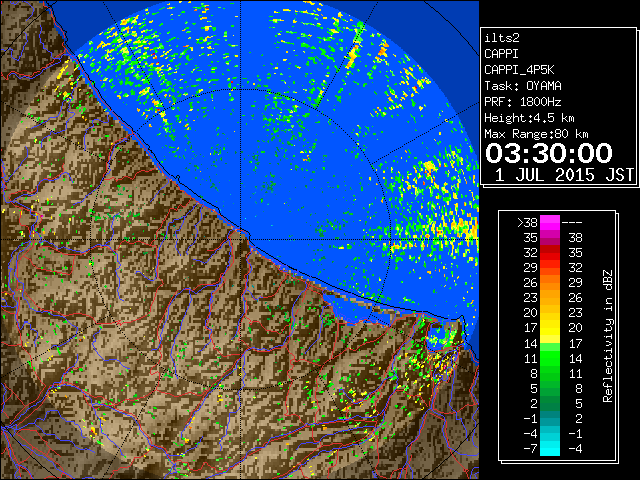This screenshot has height=480, width=640.
Task: Click the 03:30:00 timestamp
Action: 549,153
